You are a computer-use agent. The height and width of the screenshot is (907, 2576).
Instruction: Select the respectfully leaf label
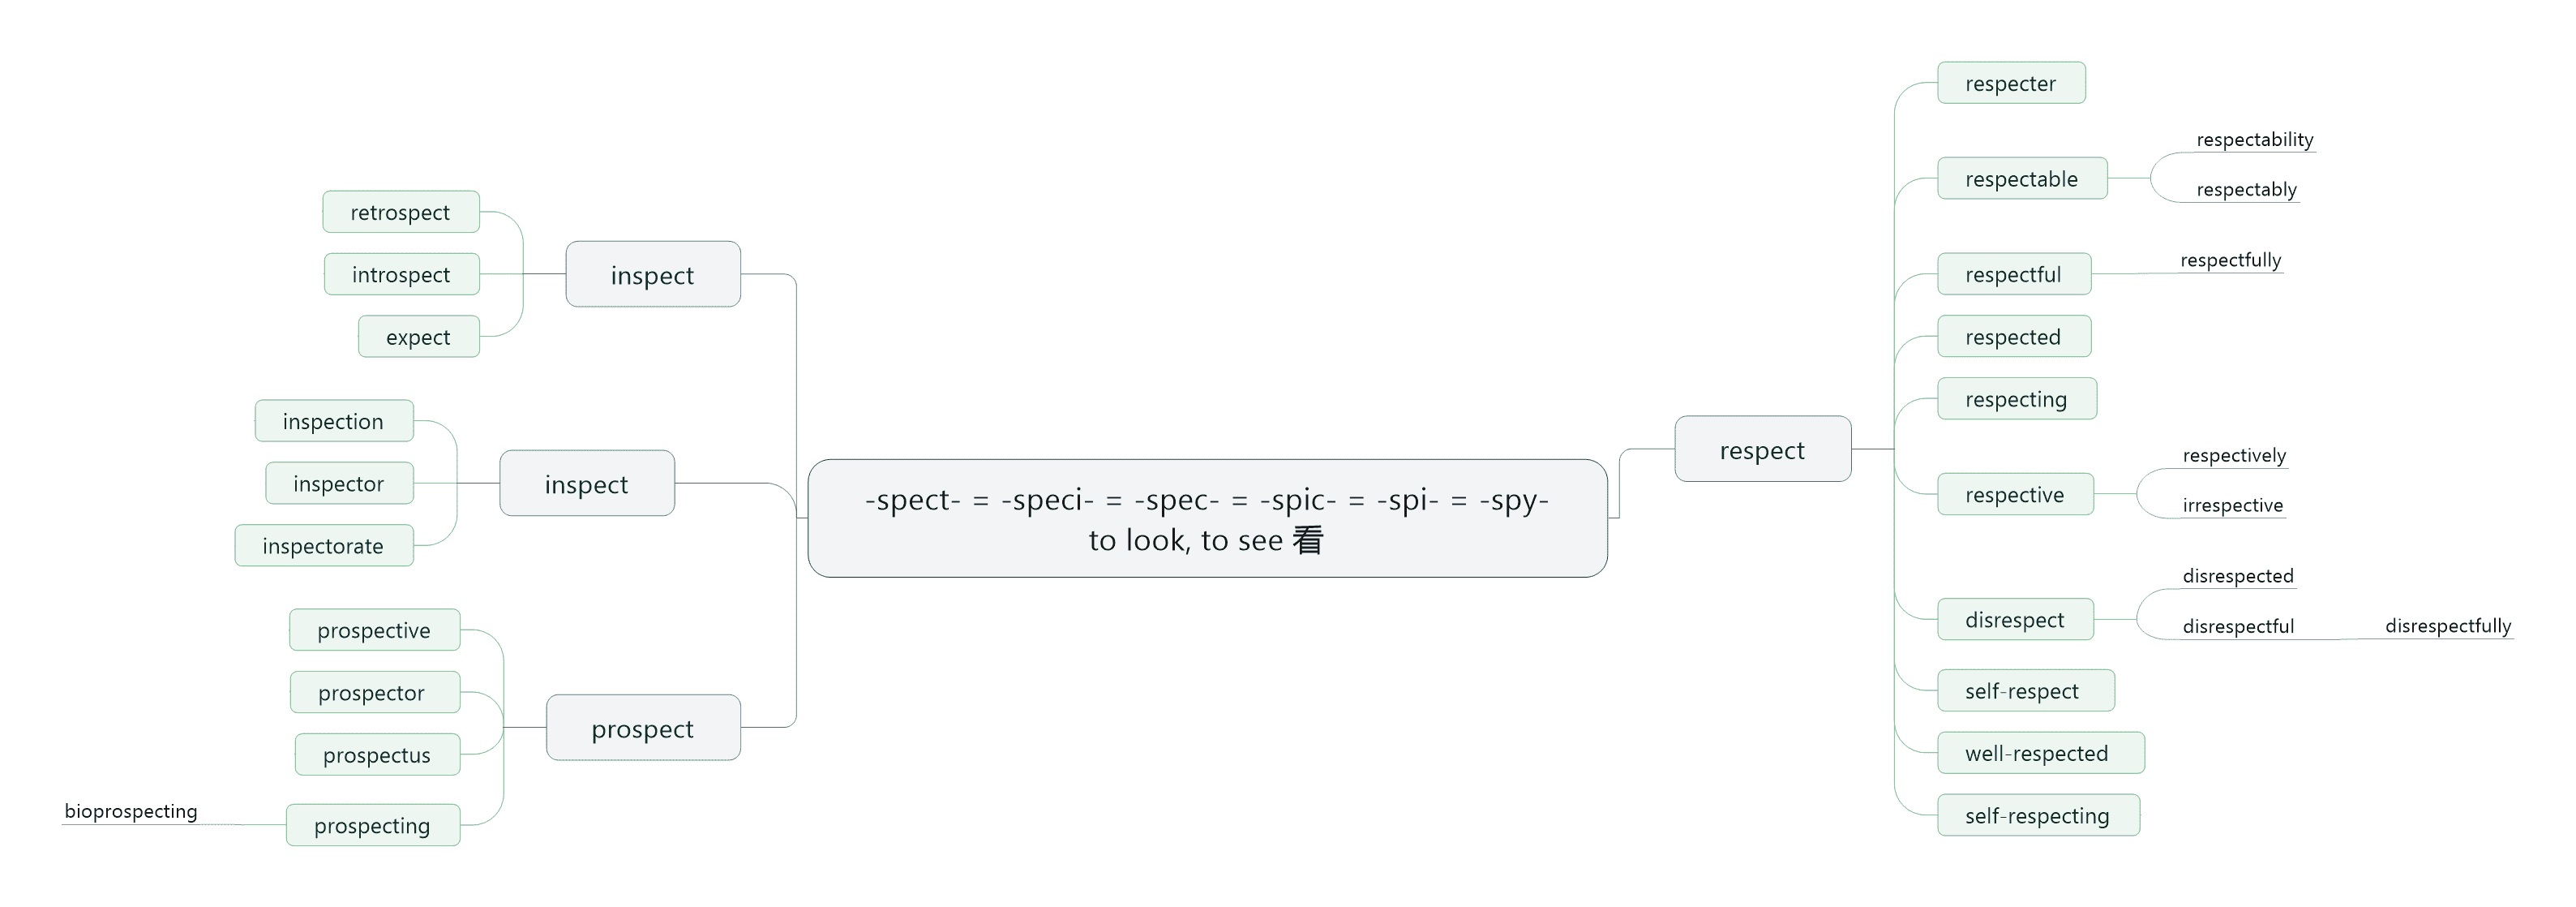[2230, 260]
